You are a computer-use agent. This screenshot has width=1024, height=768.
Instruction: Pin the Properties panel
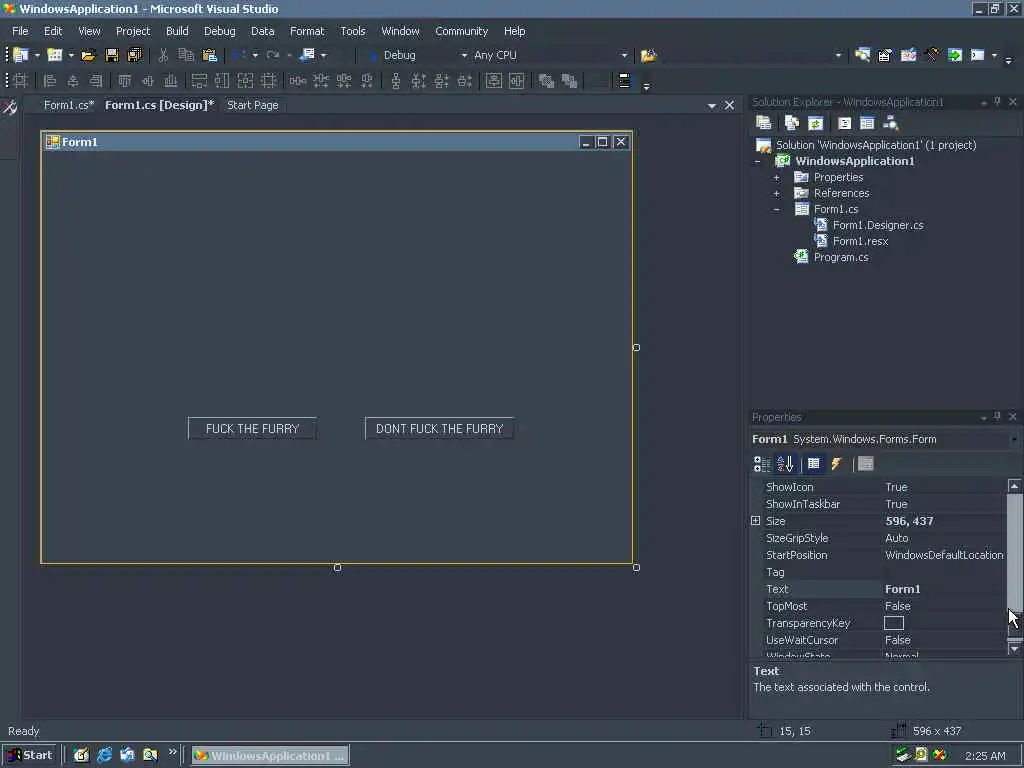(x=997, y=417)
